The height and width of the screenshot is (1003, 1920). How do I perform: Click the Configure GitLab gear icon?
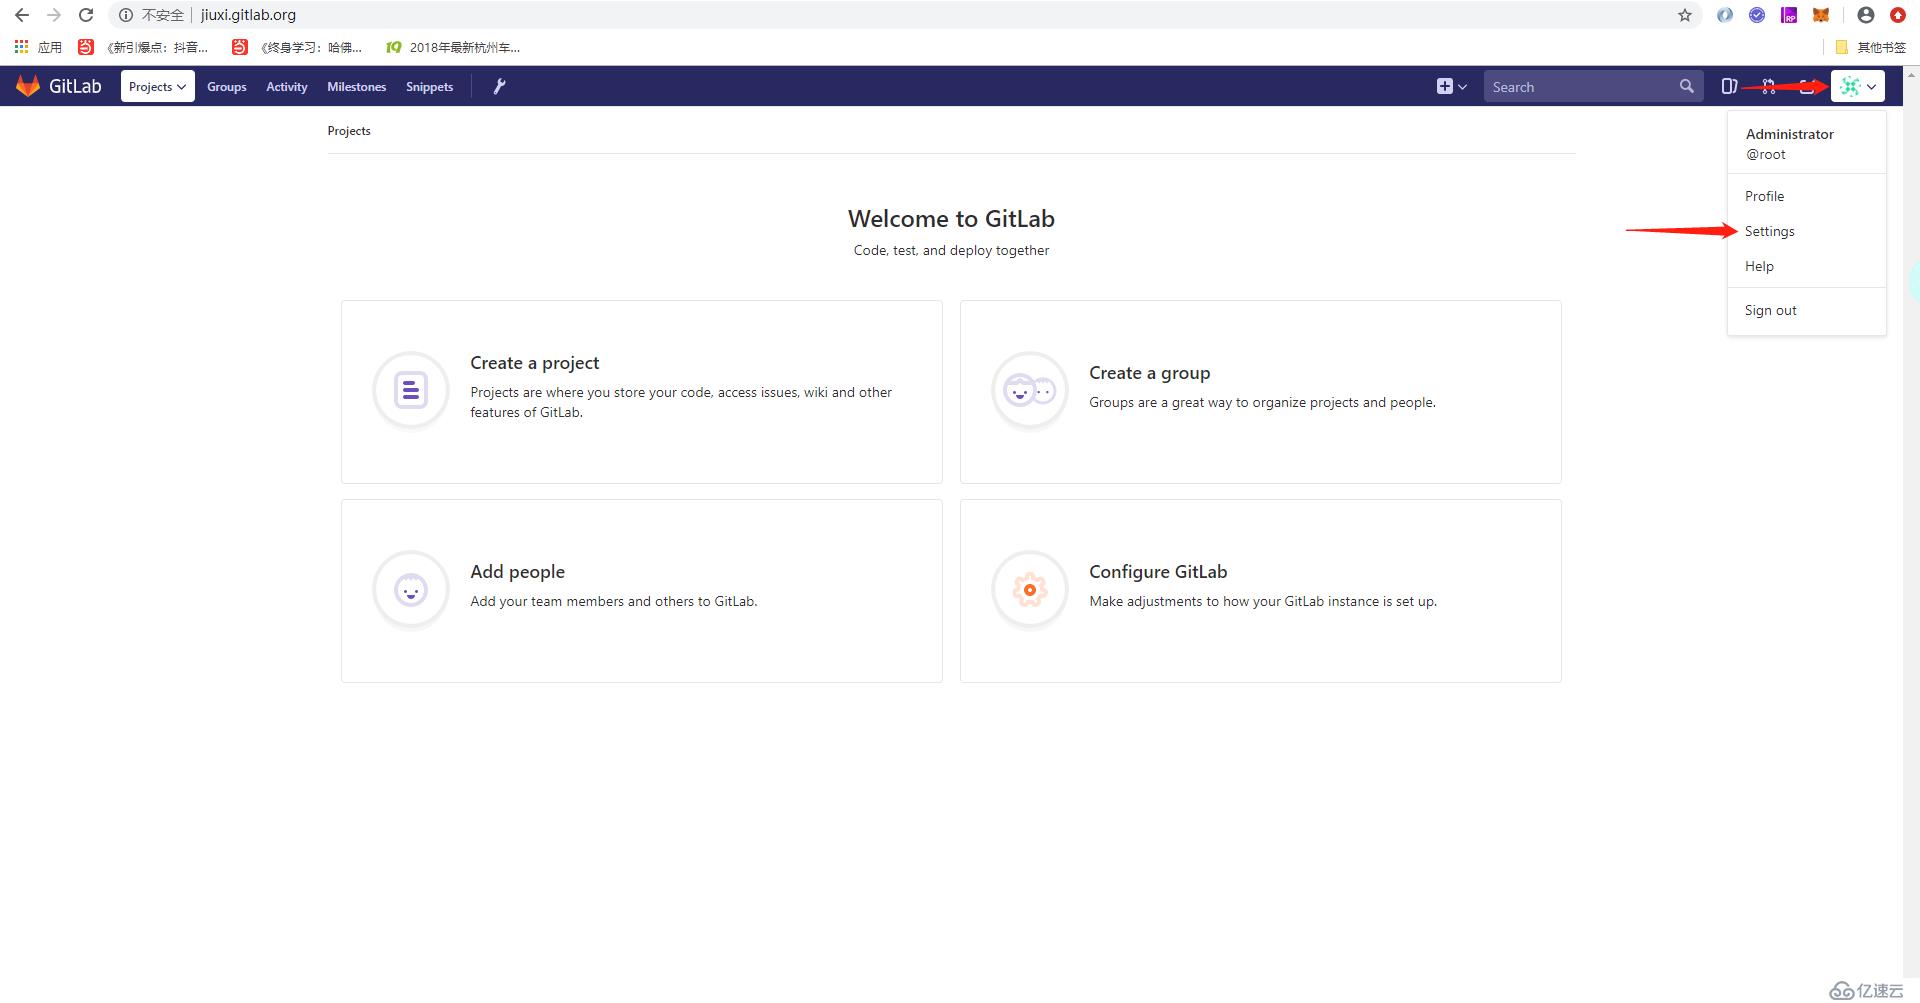tap(1030, 590)
